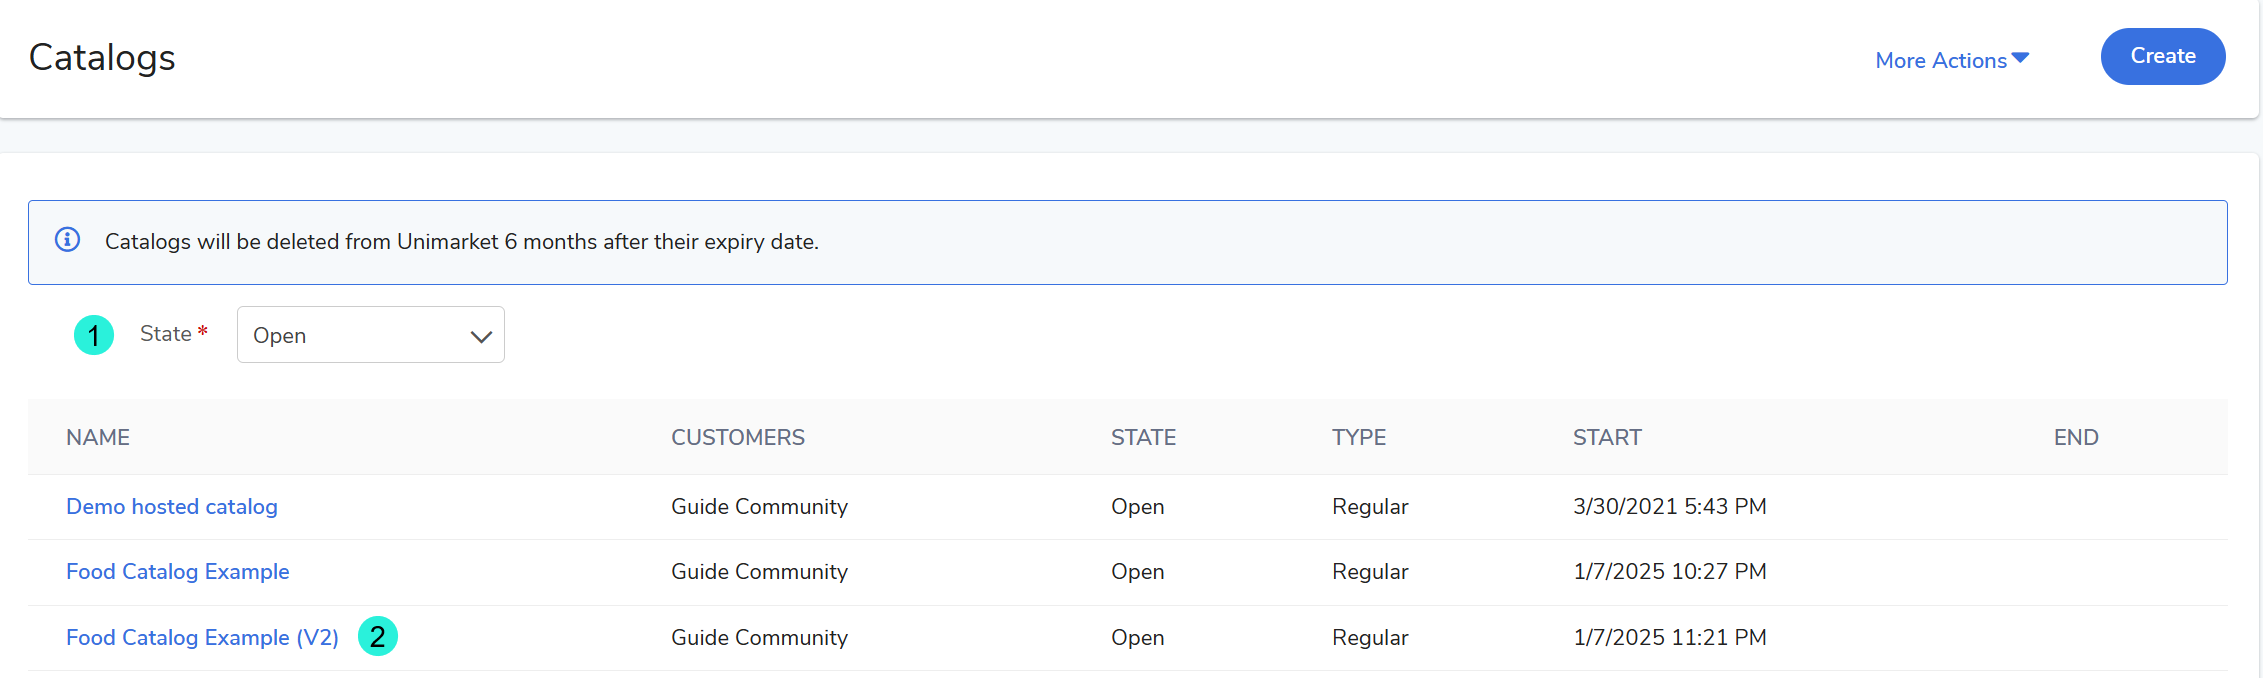The height and width of the screenshot is (678, 2263).
Task: Click the STATE column header
Action: (x=1143, y=438)
